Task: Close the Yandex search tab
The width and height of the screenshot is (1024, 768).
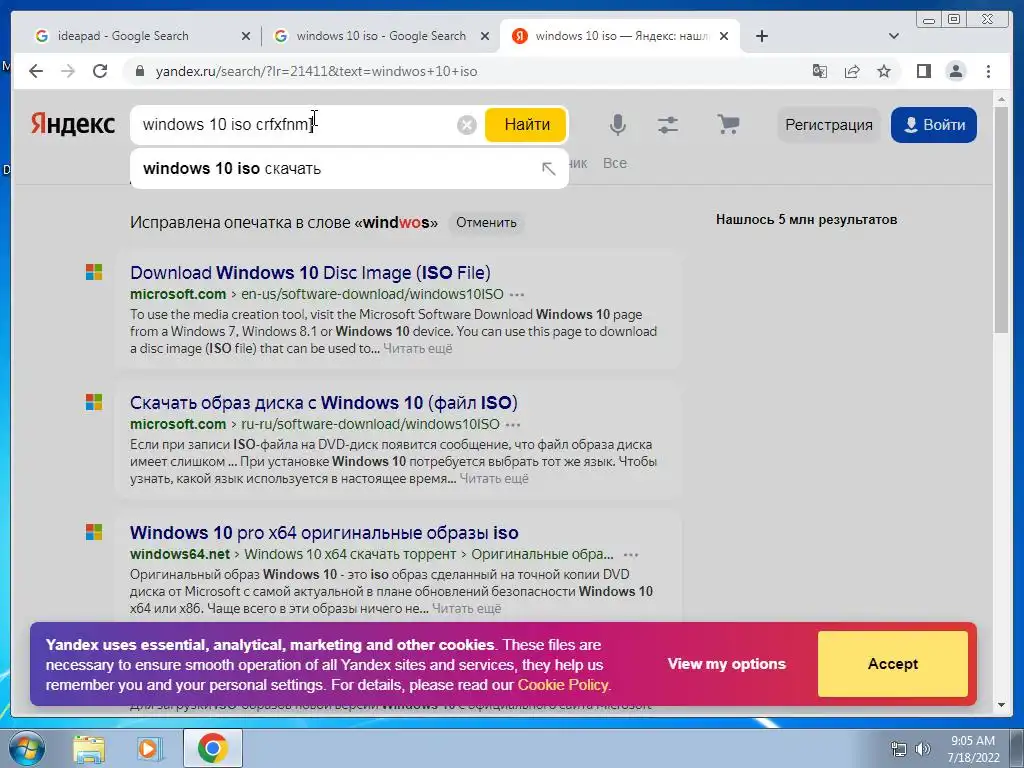Action: coord(724,36)
